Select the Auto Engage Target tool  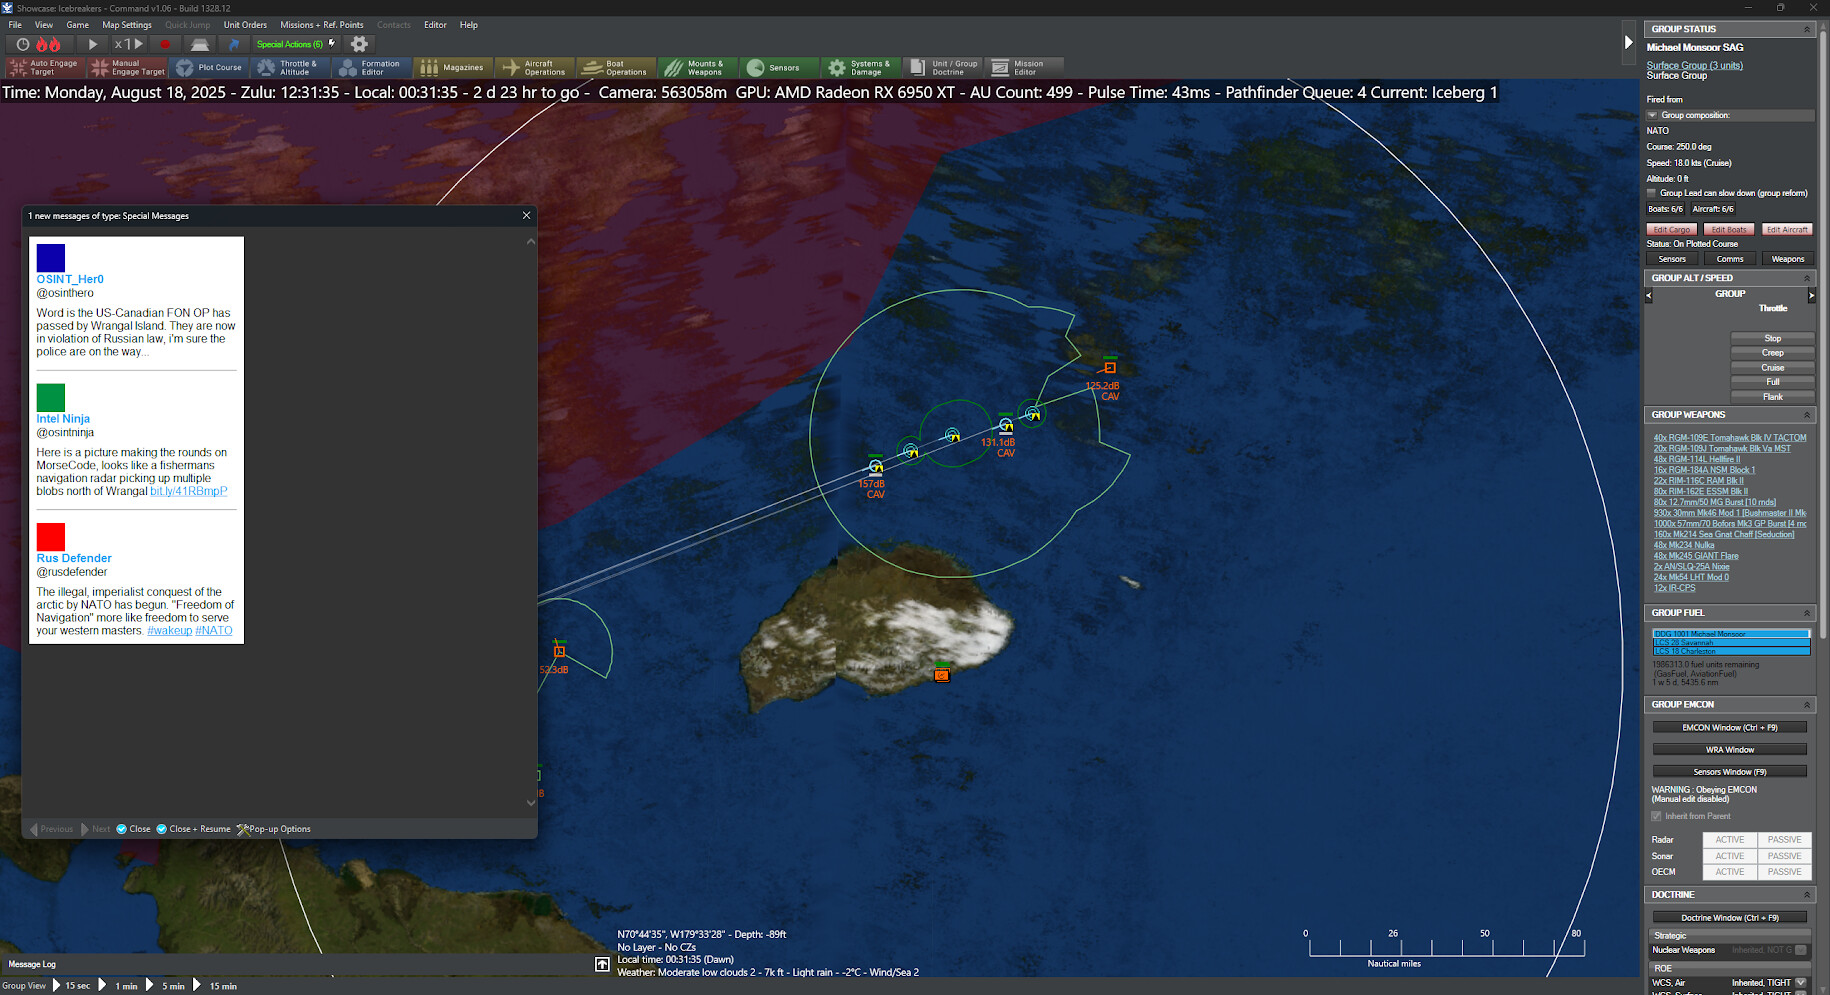pyautogui.click(x=43, y=67)
